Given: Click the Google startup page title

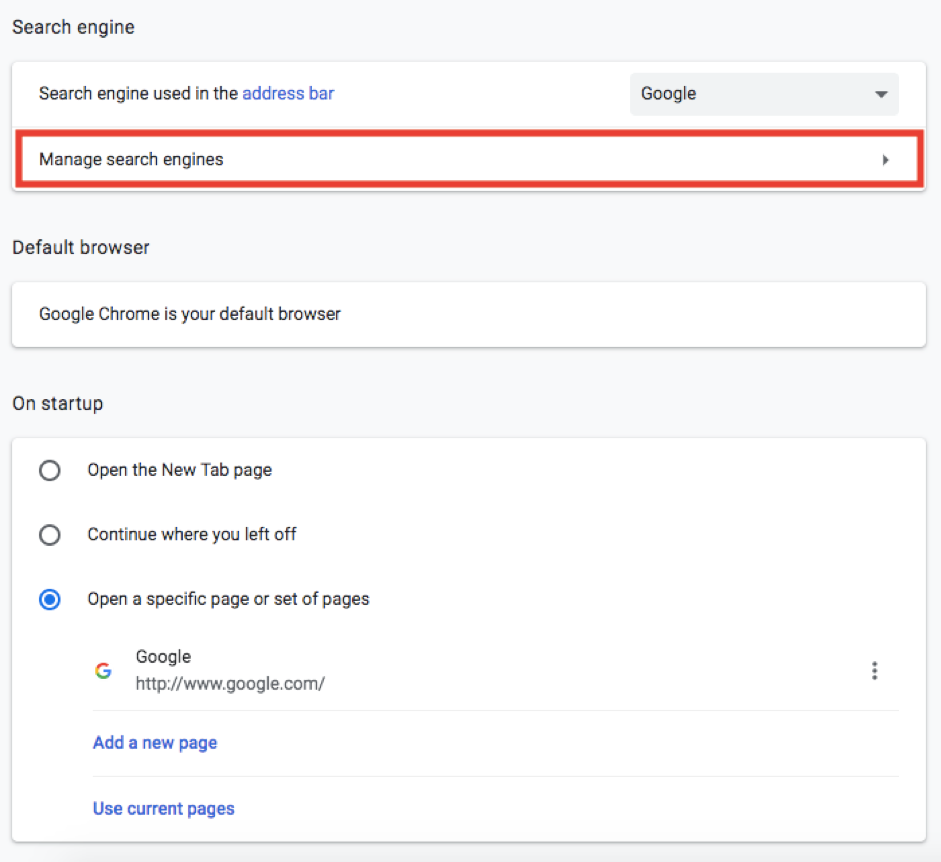Looking at the screenshot, I should coord(163,657).
